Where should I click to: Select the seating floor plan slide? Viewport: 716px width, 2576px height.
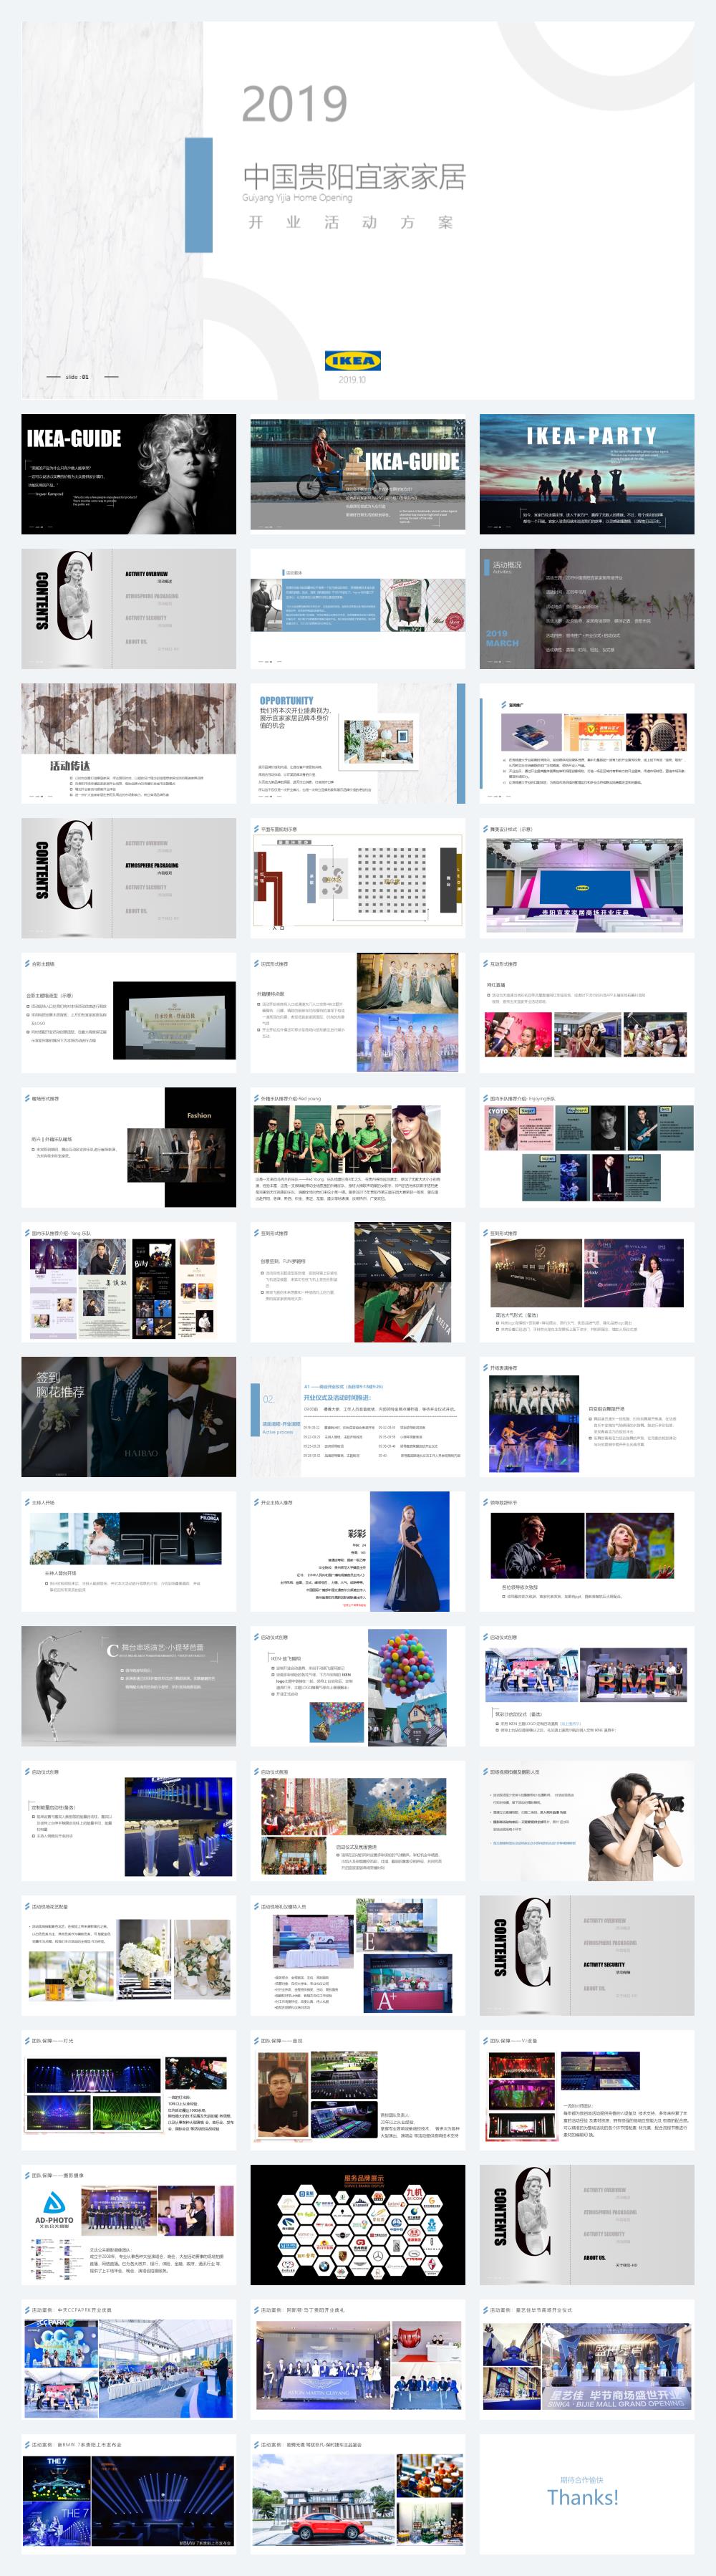[x=357, y=878]
